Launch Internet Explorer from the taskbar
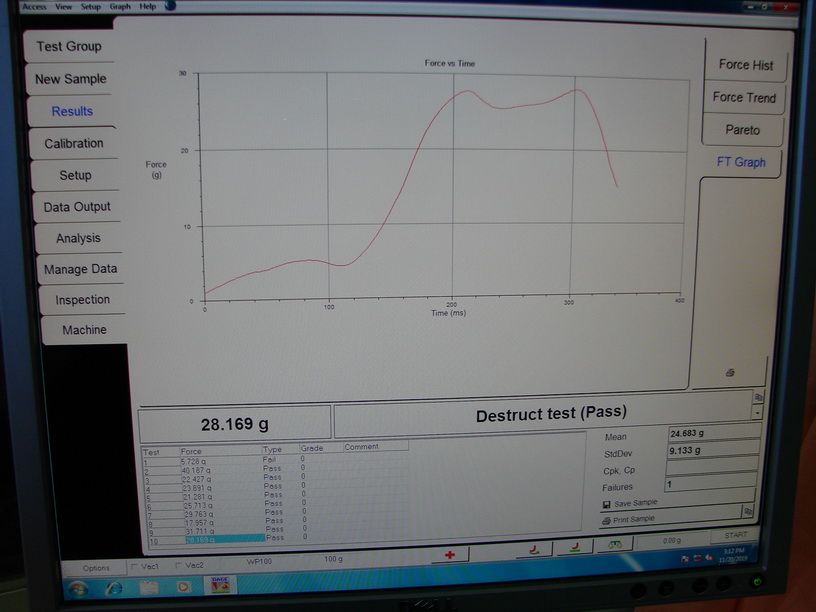This screenshot has height=612, width=816. [x=115, y=587]
